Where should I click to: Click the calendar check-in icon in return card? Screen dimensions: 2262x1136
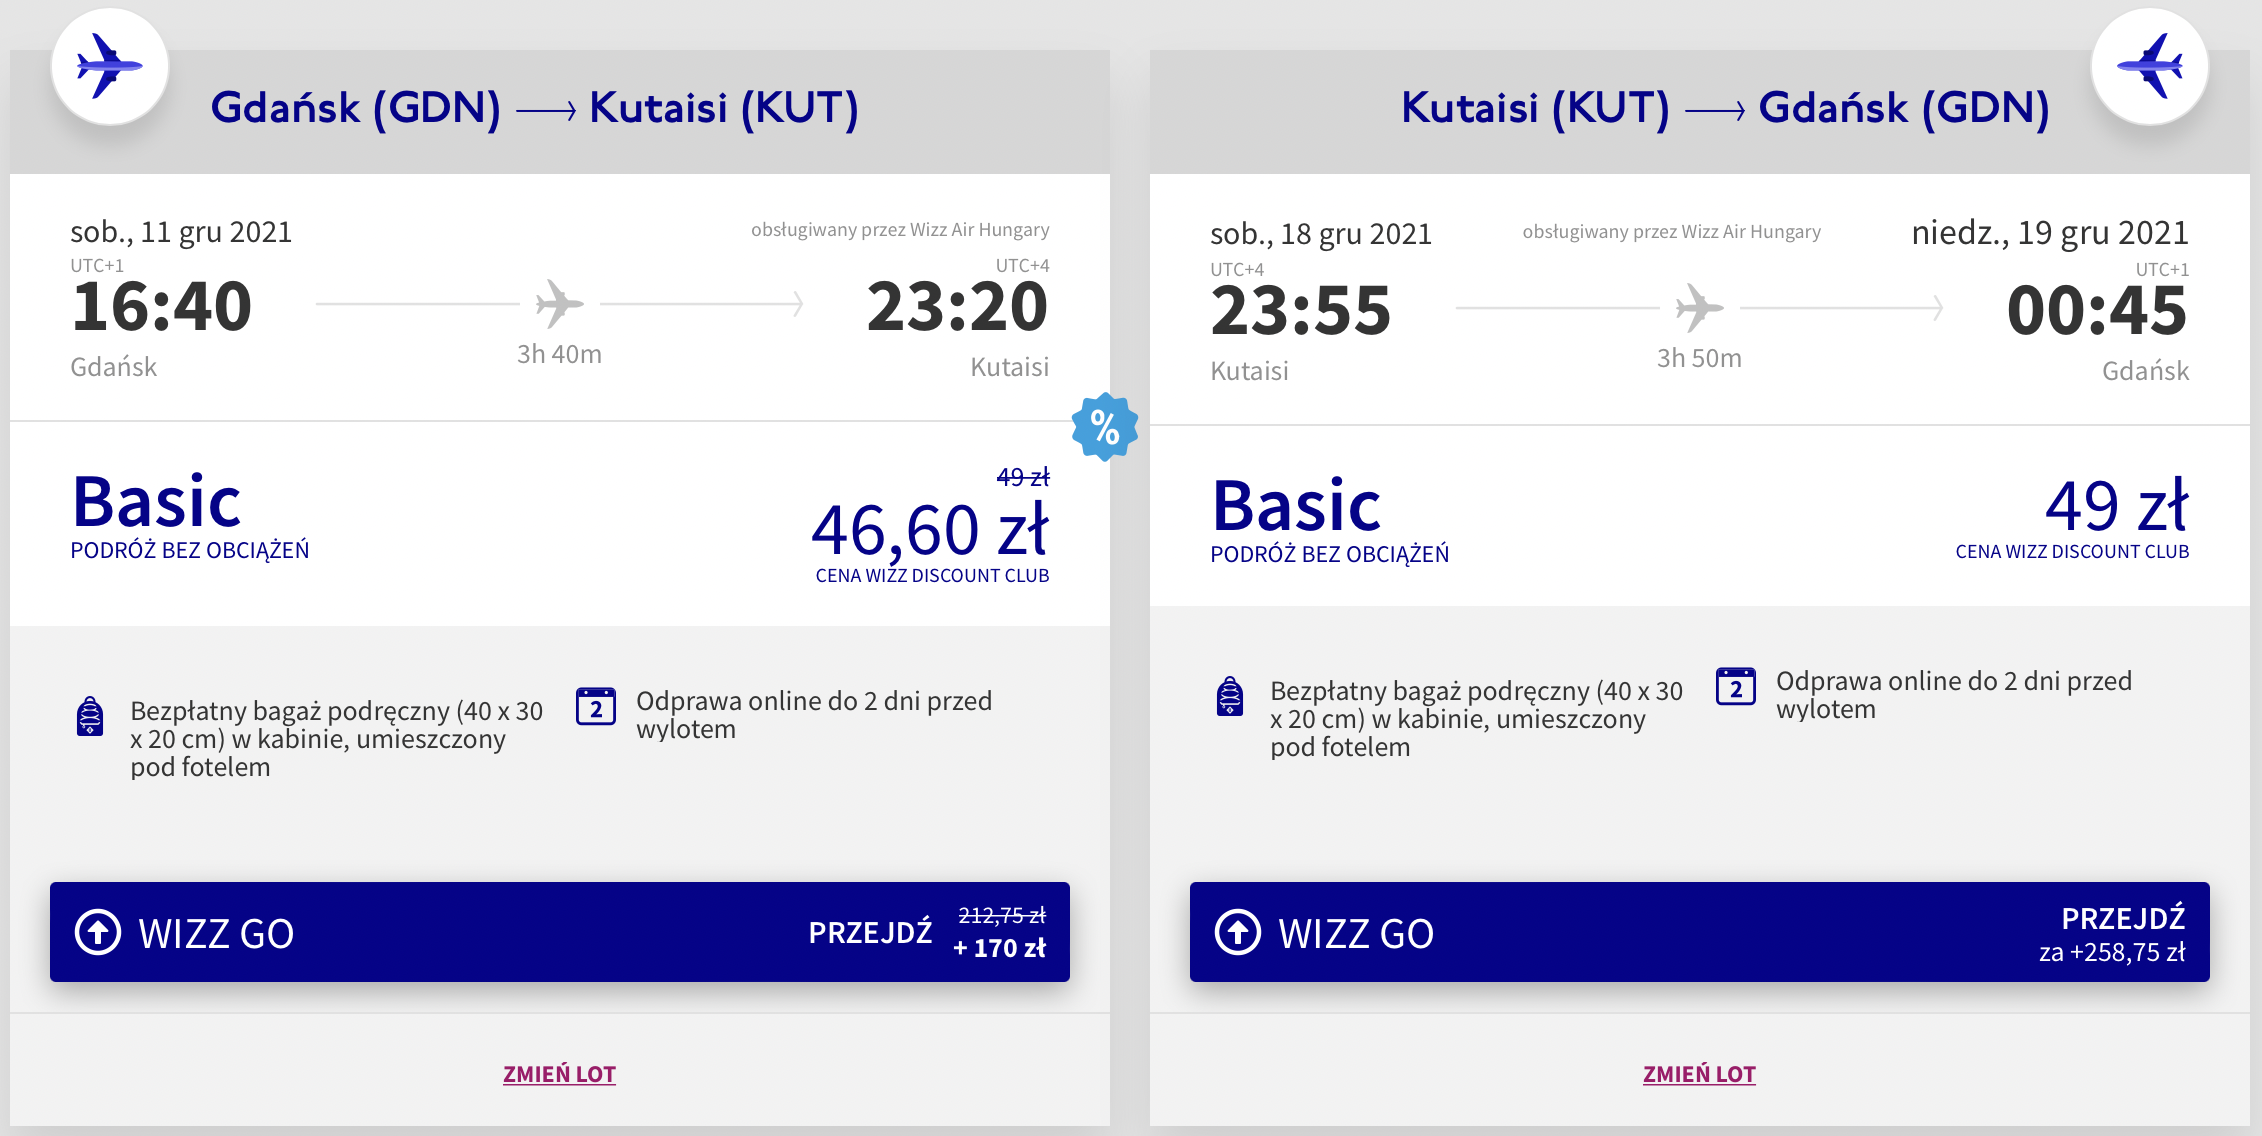(x=1736, y=686)
